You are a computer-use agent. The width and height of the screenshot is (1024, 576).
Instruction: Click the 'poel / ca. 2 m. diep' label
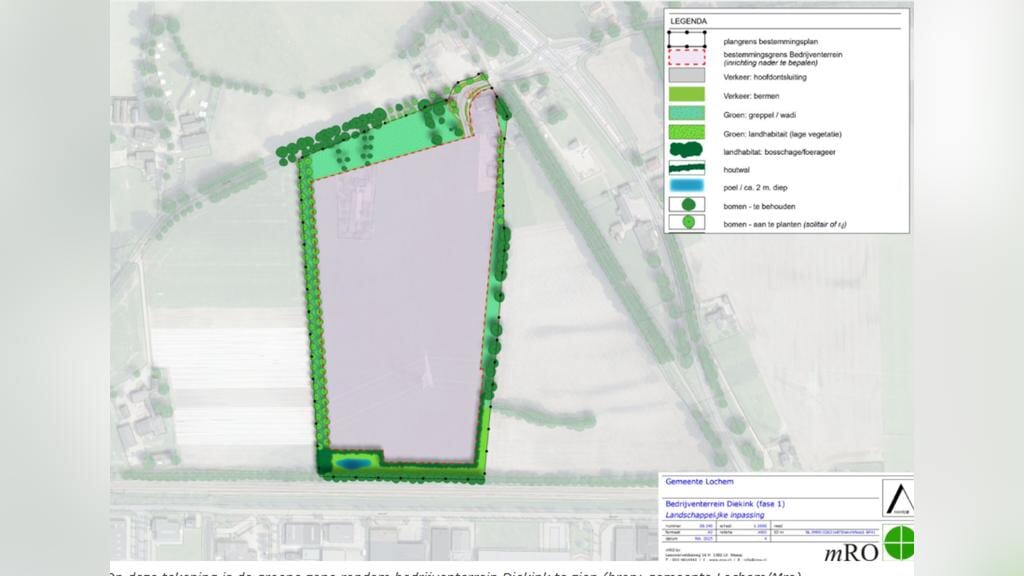[755, 187]
